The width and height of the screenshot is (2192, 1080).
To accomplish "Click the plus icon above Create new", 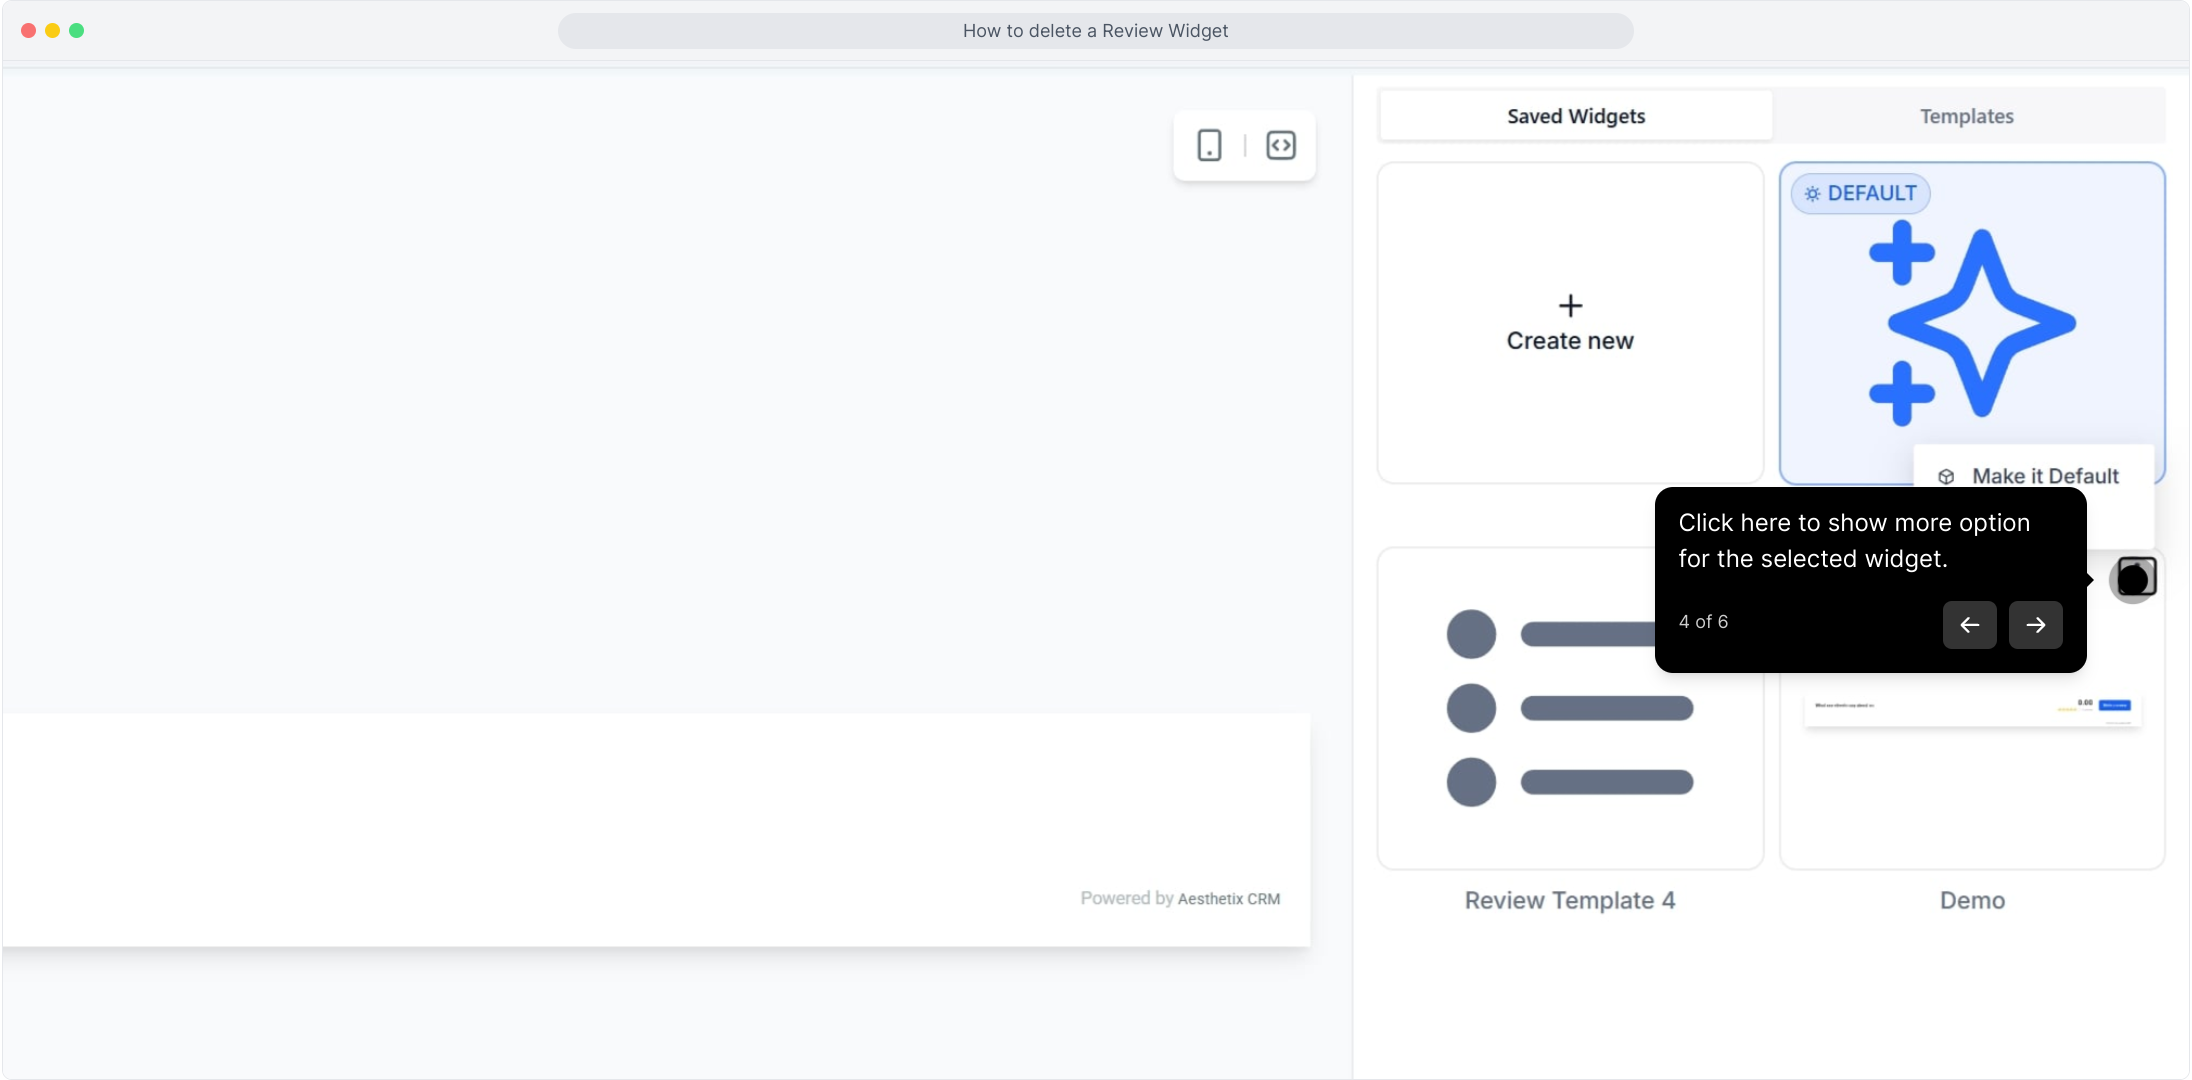I will [x=1570, y=305].
